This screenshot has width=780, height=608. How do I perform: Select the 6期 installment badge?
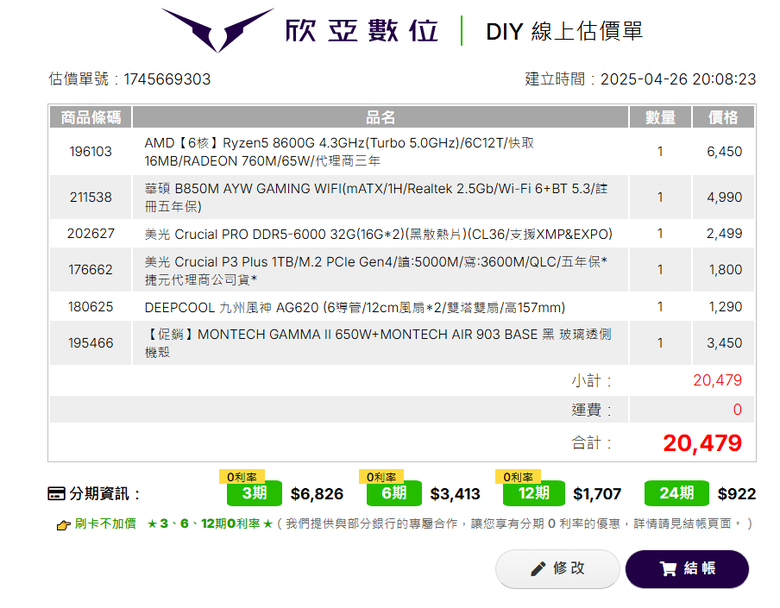(394, 493)
